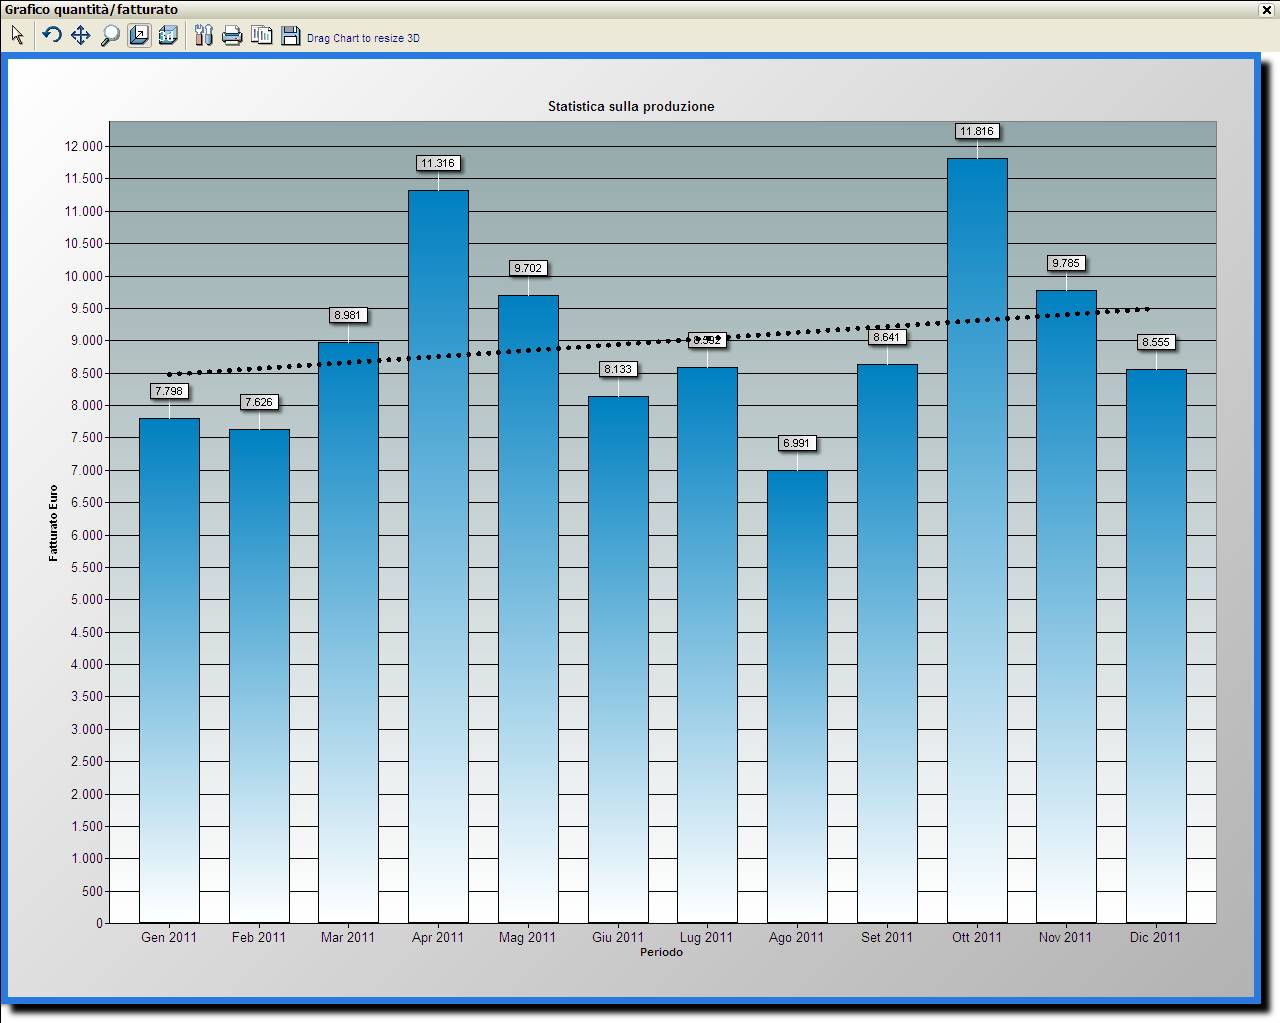Viewport: 1280px width, 1023px height.
Task: Close the Grafico quantità/fatturato window
Action: (1266, 9)
